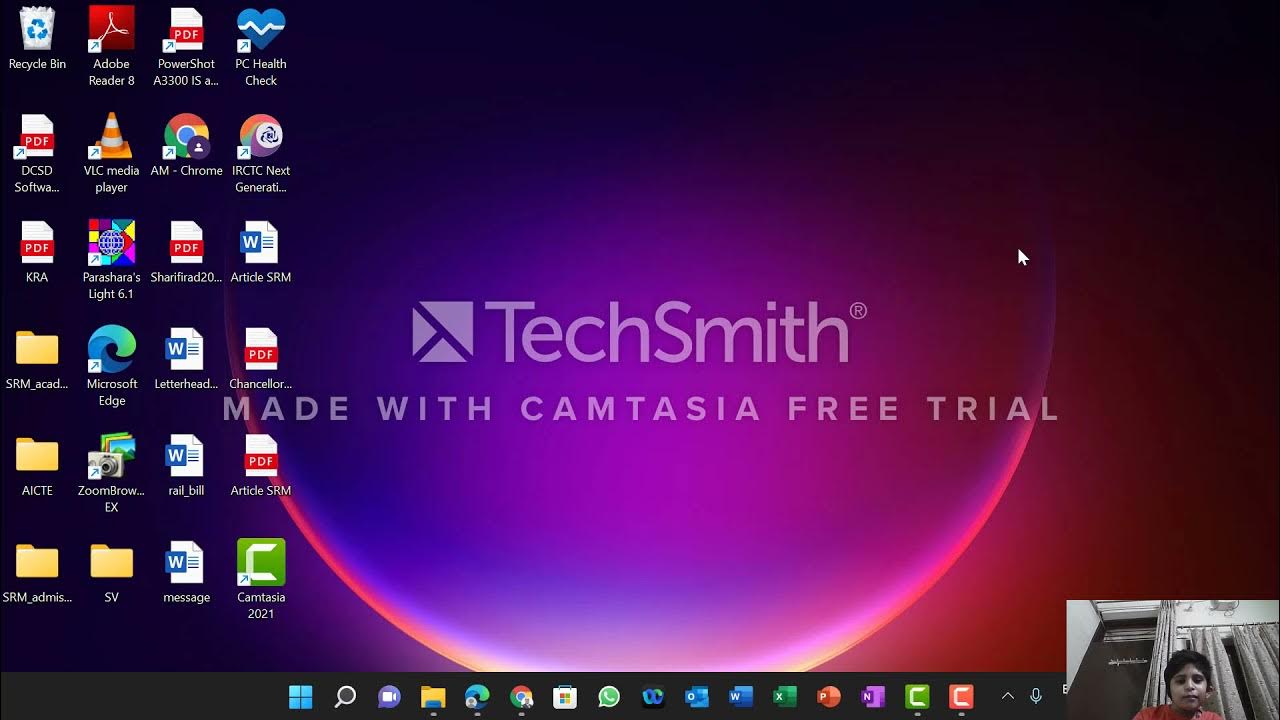The height and width of the screenshot is (720, 1280).
Task: Select the Article SRM Word document
Action: pos(261,252)
